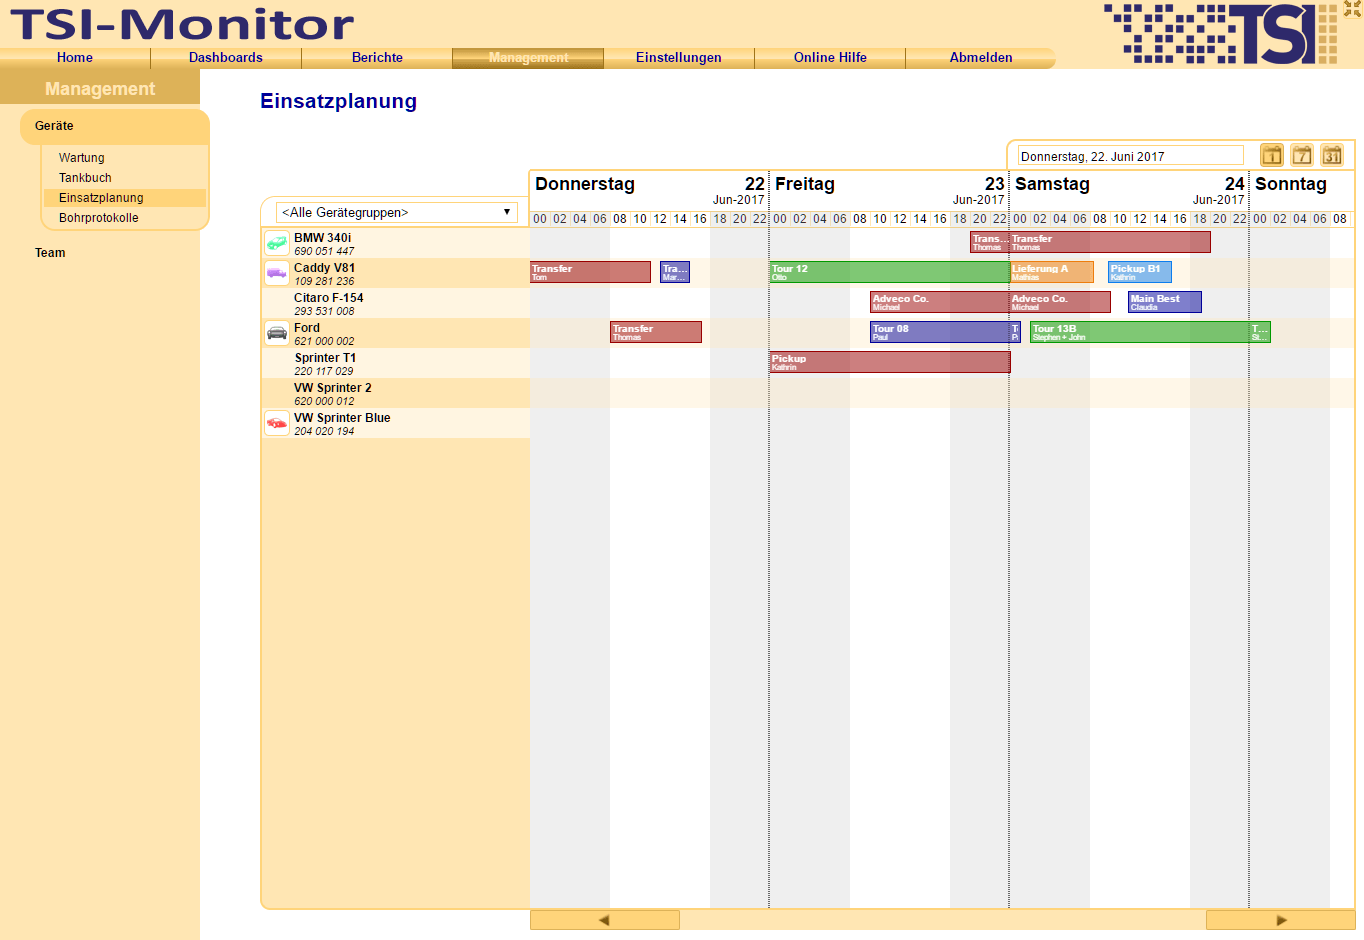Viewport: 1364px width, 940px height.
Task: Switch to the 31-day month view icon
Action: coord(1332,155)
